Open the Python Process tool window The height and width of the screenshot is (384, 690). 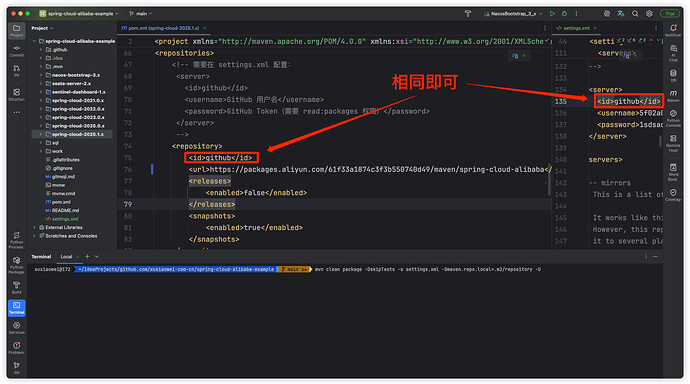(16, 241)
